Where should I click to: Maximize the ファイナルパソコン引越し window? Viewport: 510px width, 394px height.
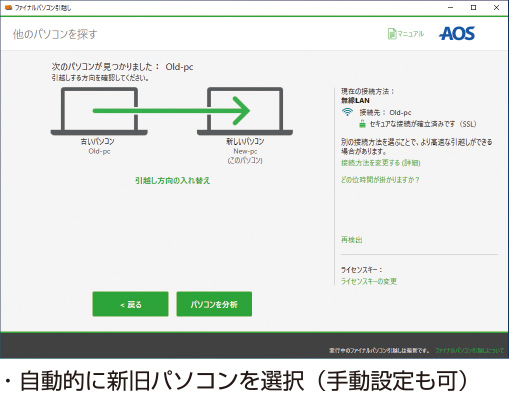[x=473, y=7]
